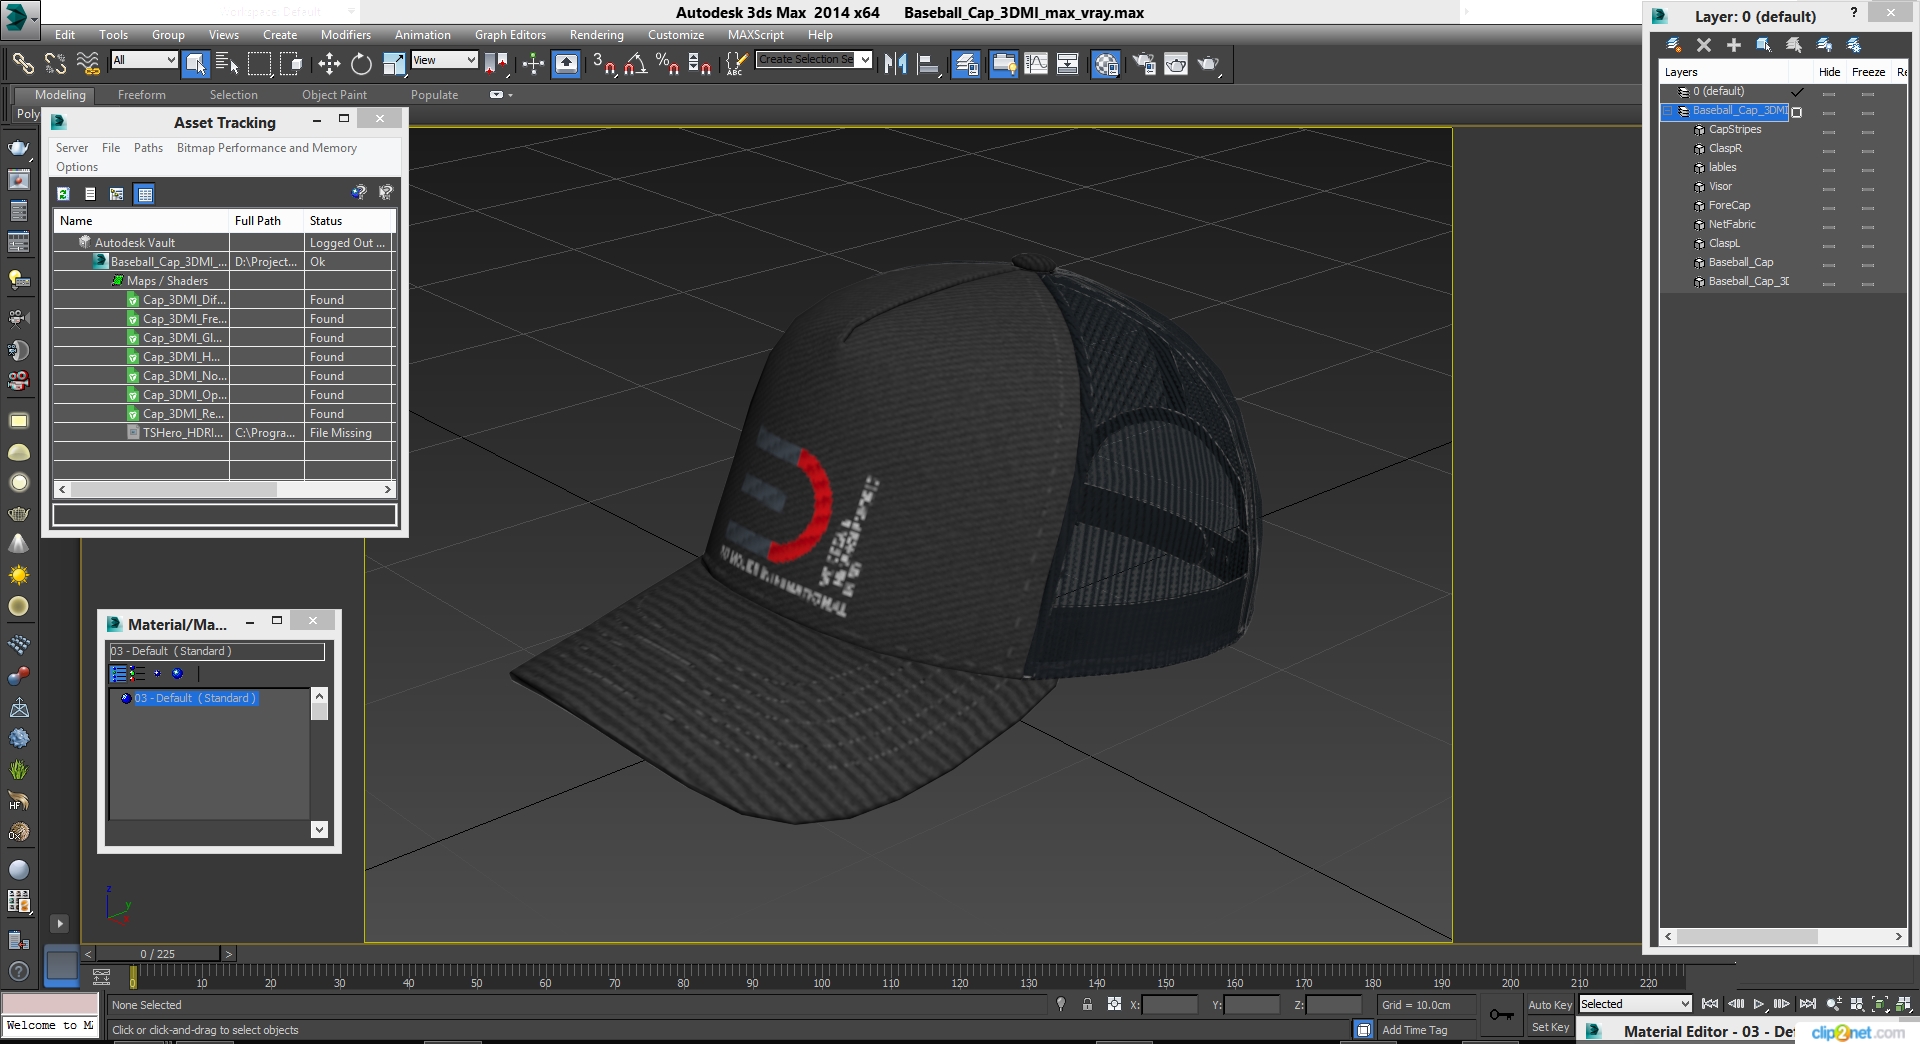Image resolution: width=1920 pixels, height=1044 pixels.
Task: Choose the Rectangular Selection Region tool
Action: (x=259, y=64)
